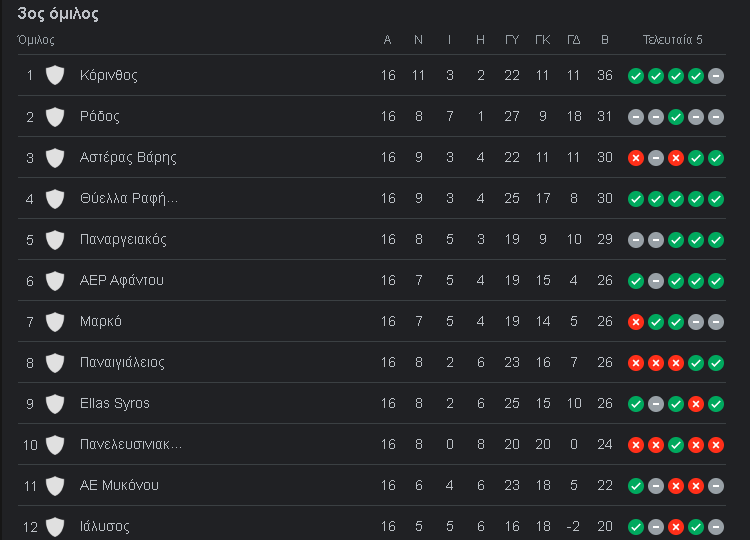Sort table by the Β points column
The image size is (750, 540).
click(605, 40)
